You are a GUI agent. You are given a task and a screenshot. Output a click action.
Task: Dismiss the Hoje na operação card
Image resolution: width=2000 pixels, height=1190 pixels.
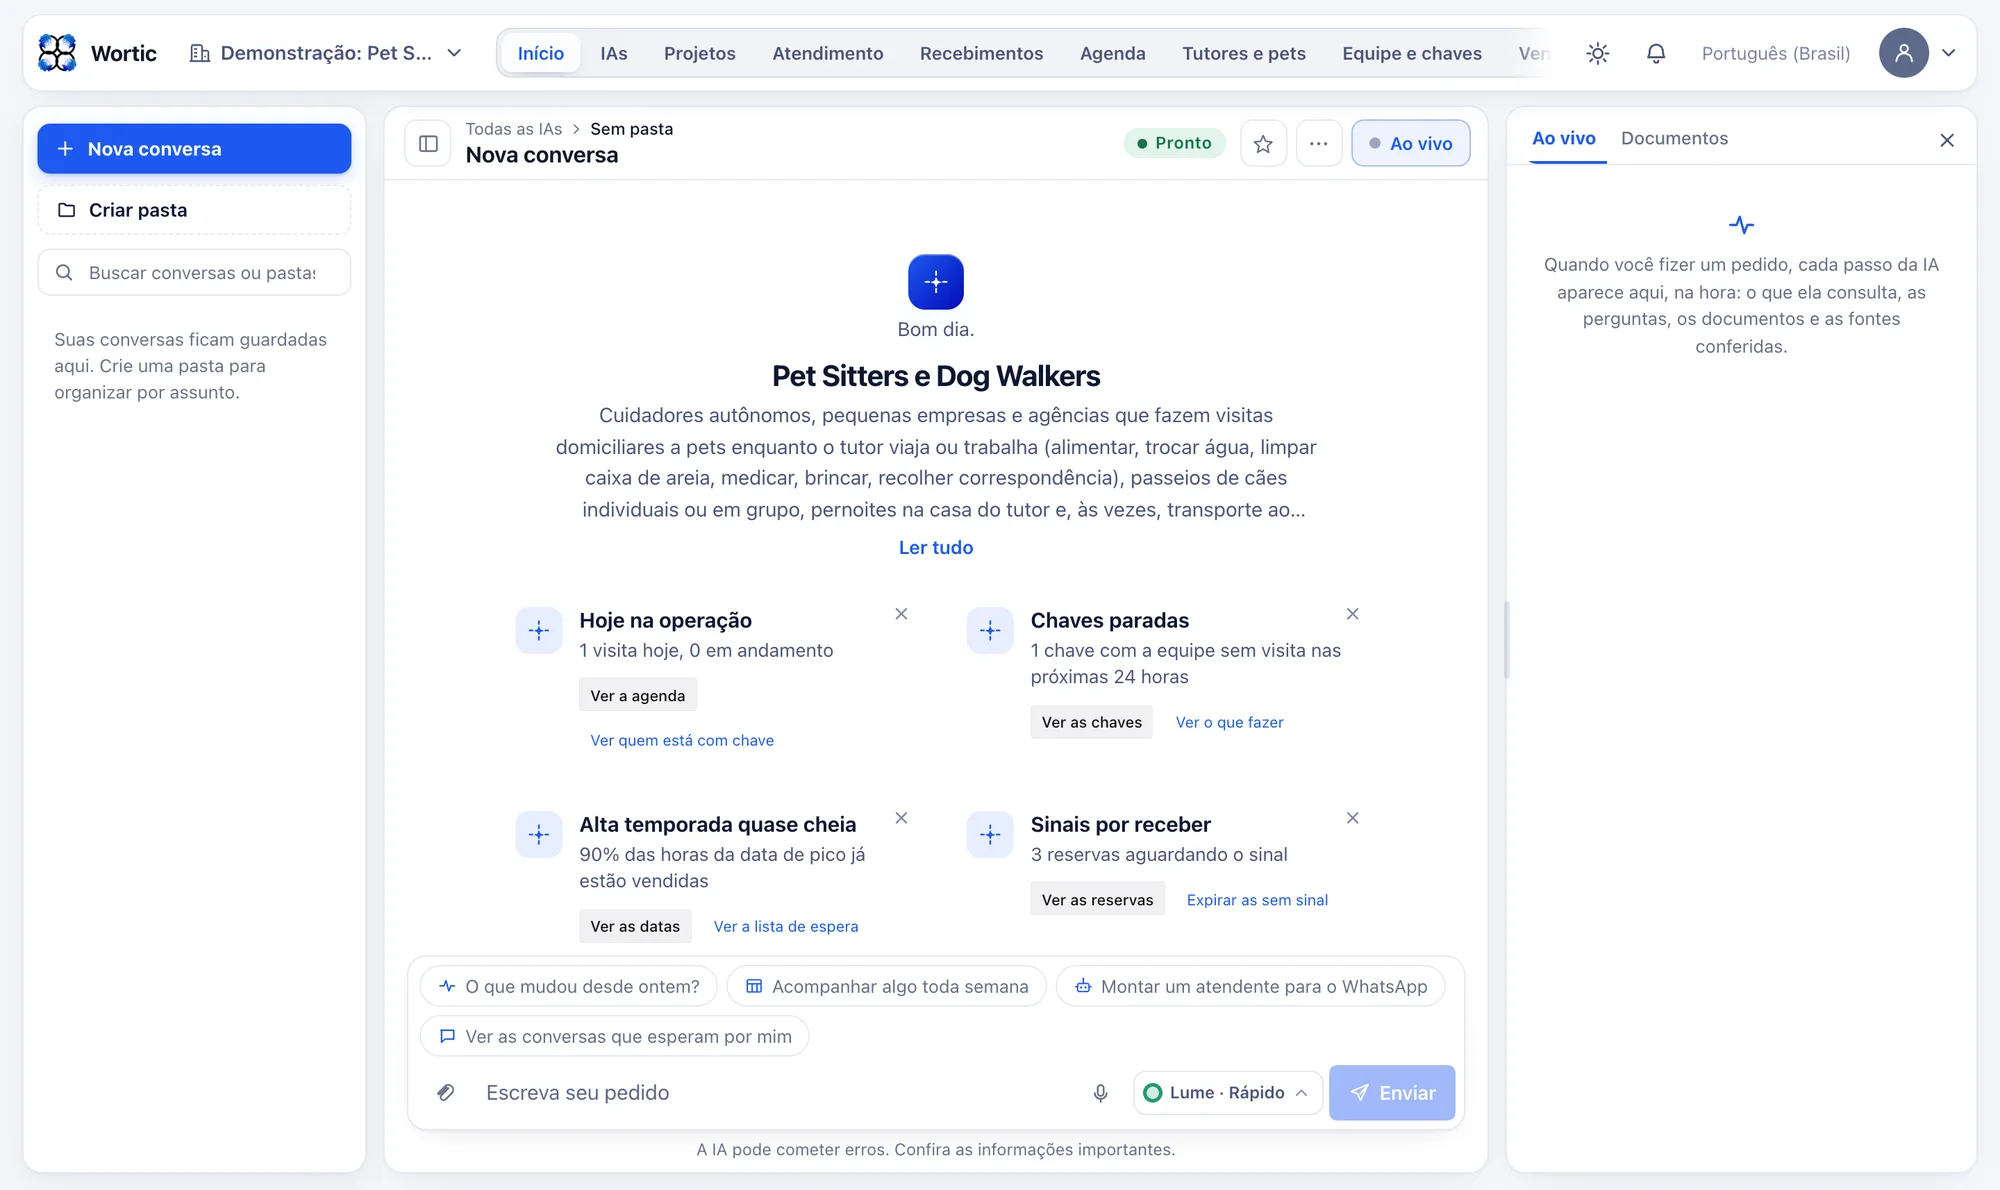click(901, 614)
